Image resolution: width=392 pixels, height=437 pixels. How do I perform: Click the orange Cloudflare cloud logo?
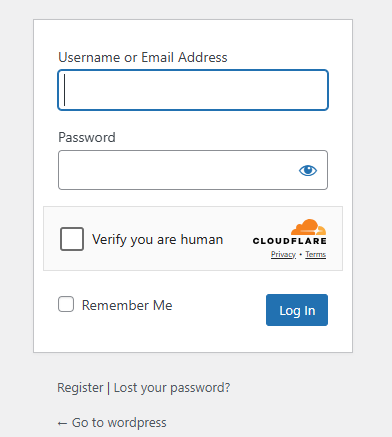point(308,227)
